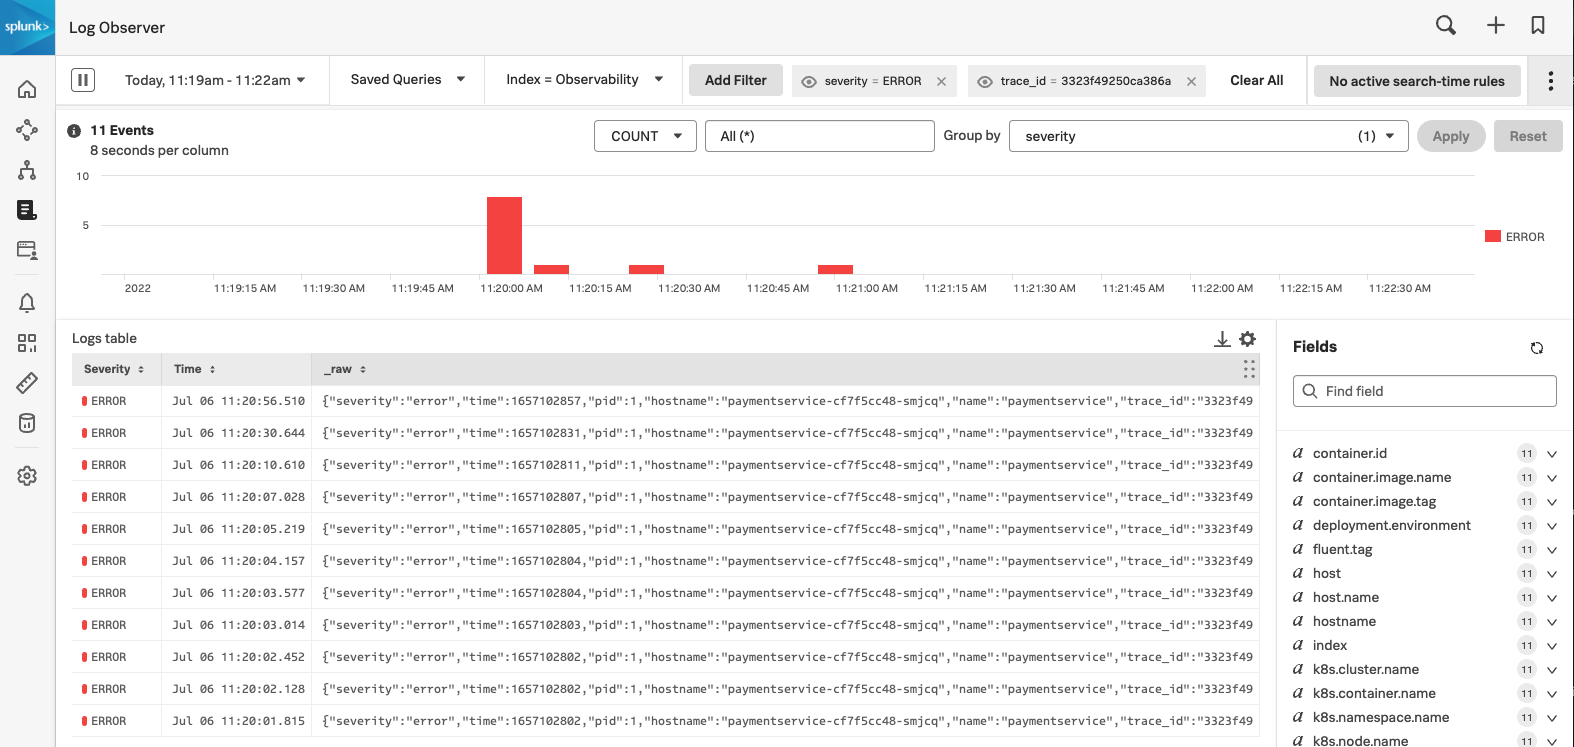Open log row at 11:20:01.815
Viewport: 1574px width, 747px height.
pyautogui.click(x=666, y=721)
